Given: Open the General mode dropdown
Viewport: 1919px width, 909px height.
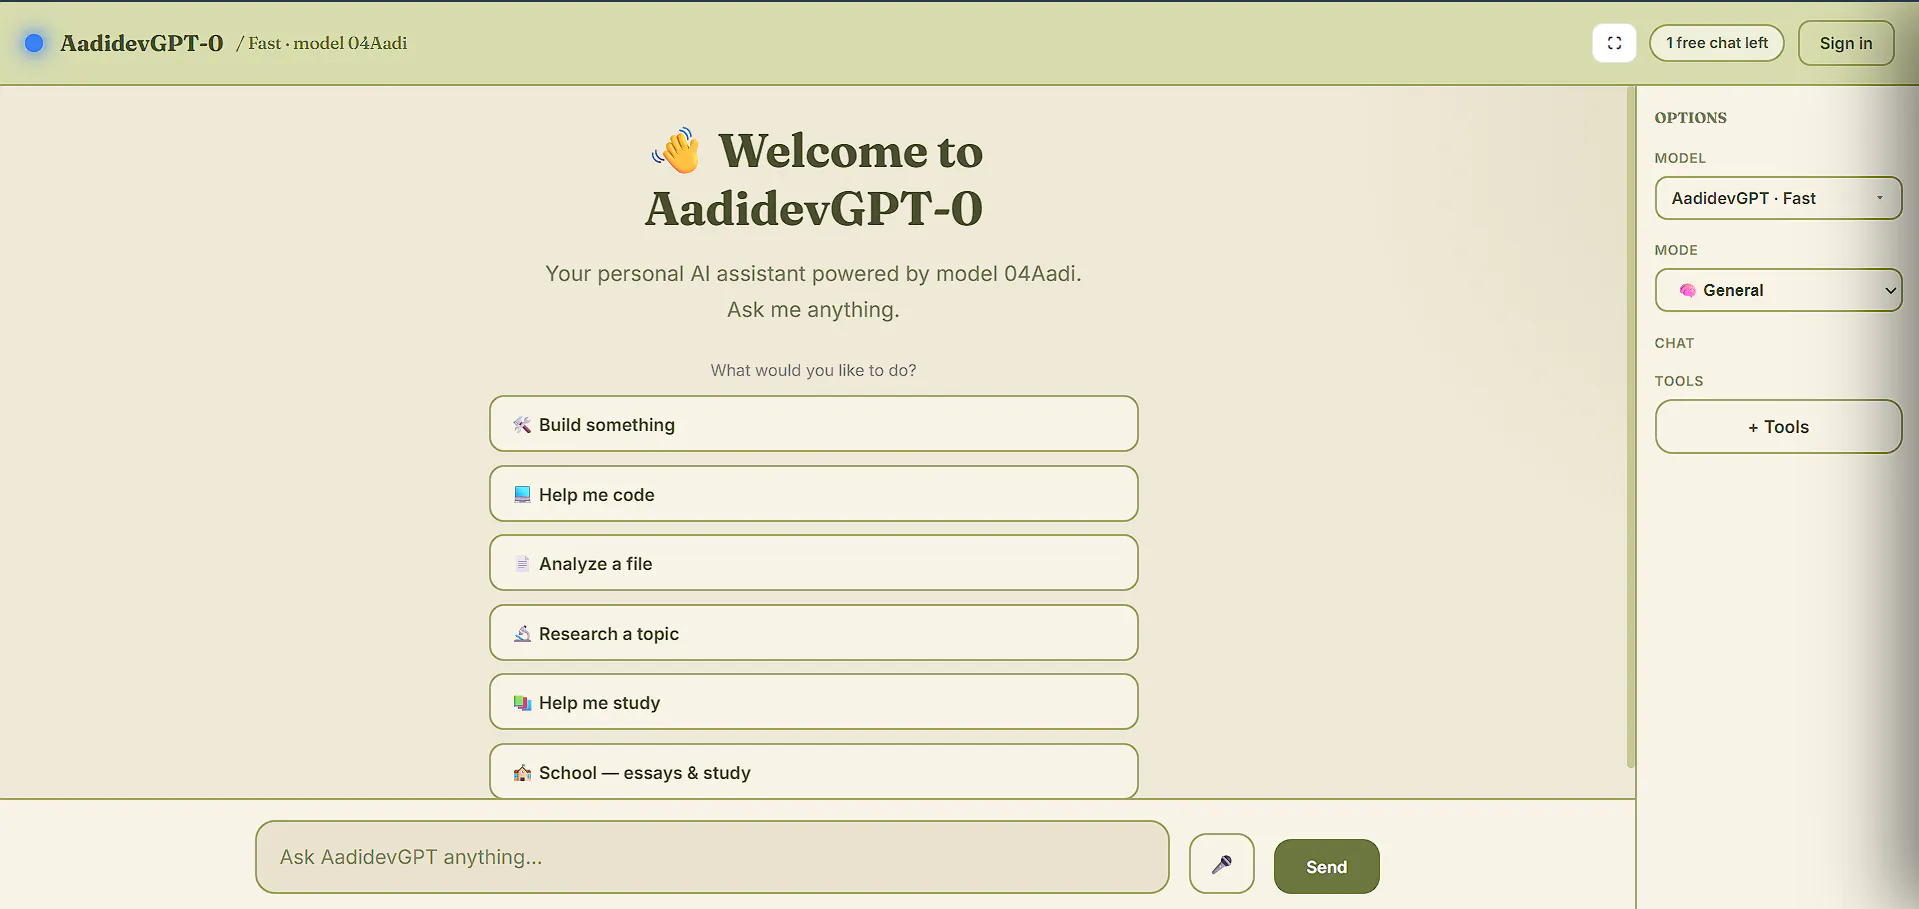Looking at the screenshot, I should (x=1778, y=290).
